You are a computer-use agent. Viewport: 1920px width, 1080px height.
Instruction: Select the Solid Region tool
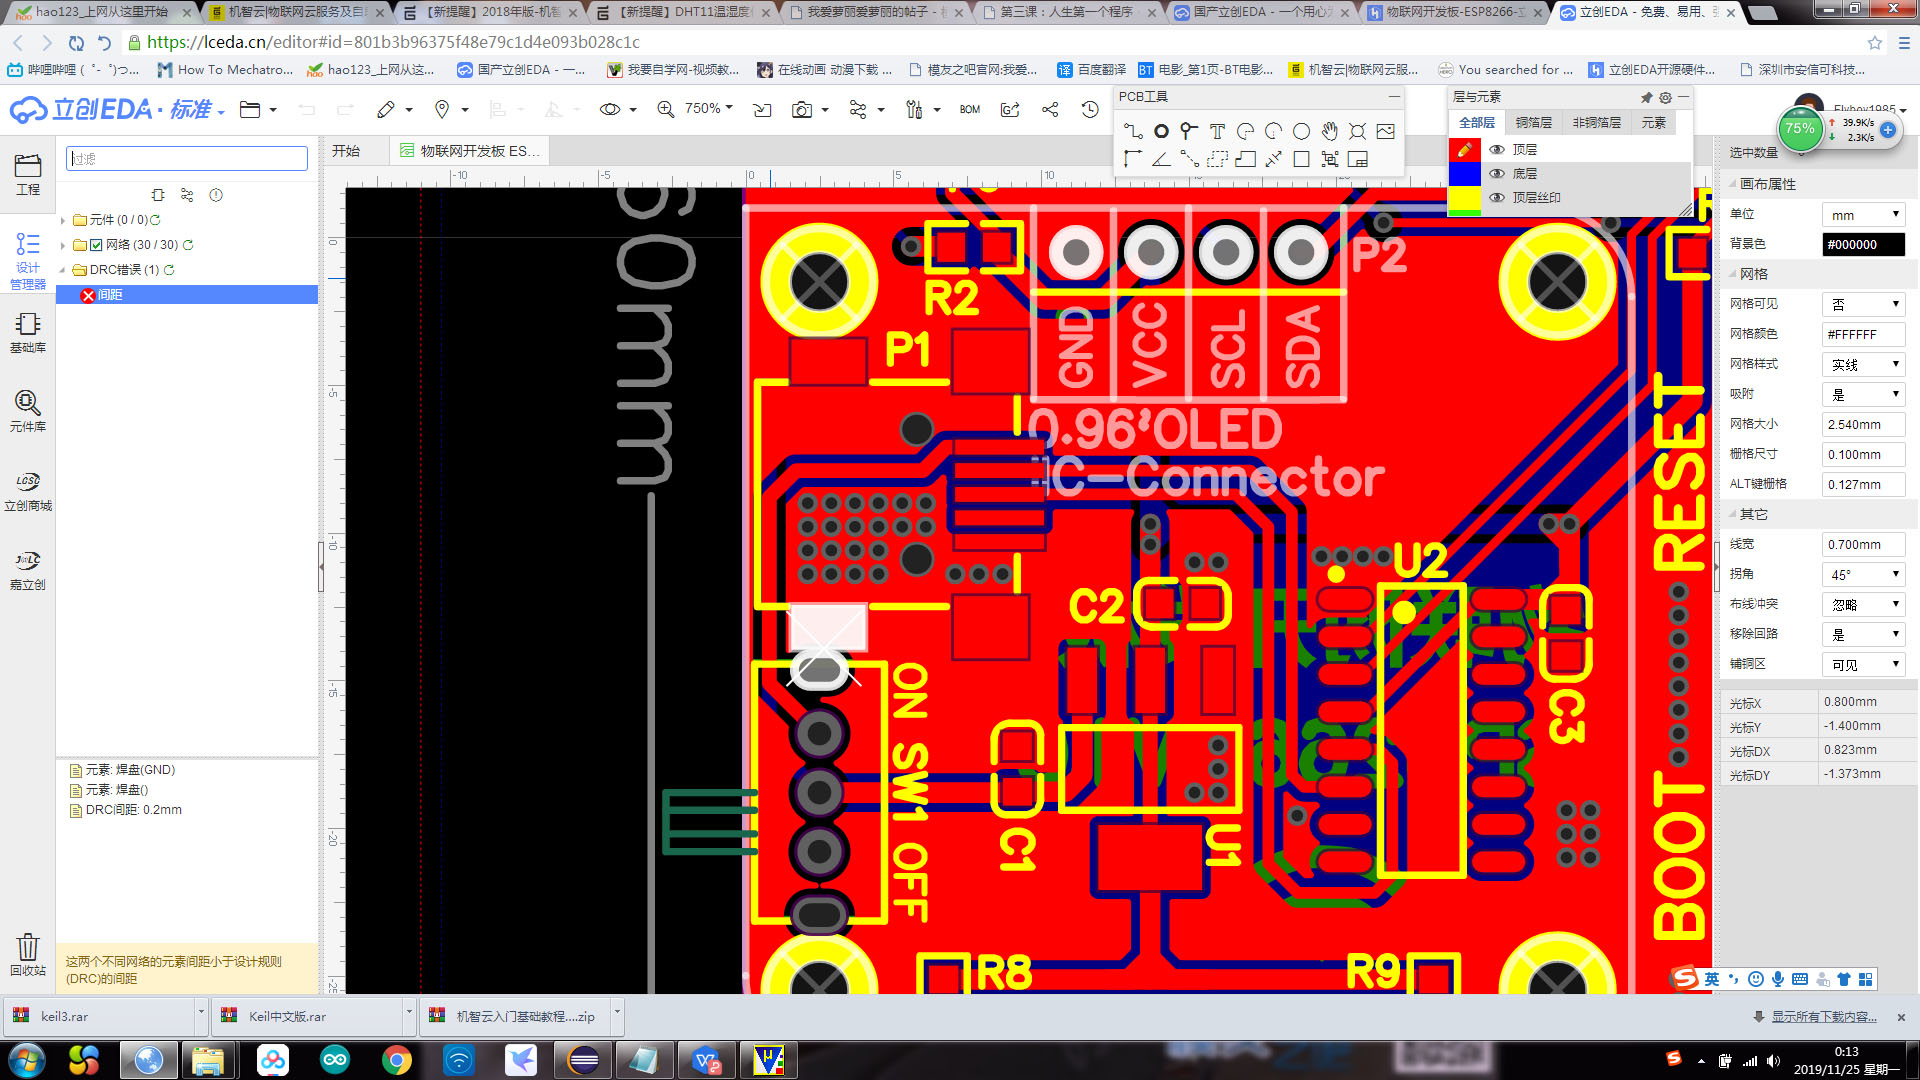[1245, 159]
